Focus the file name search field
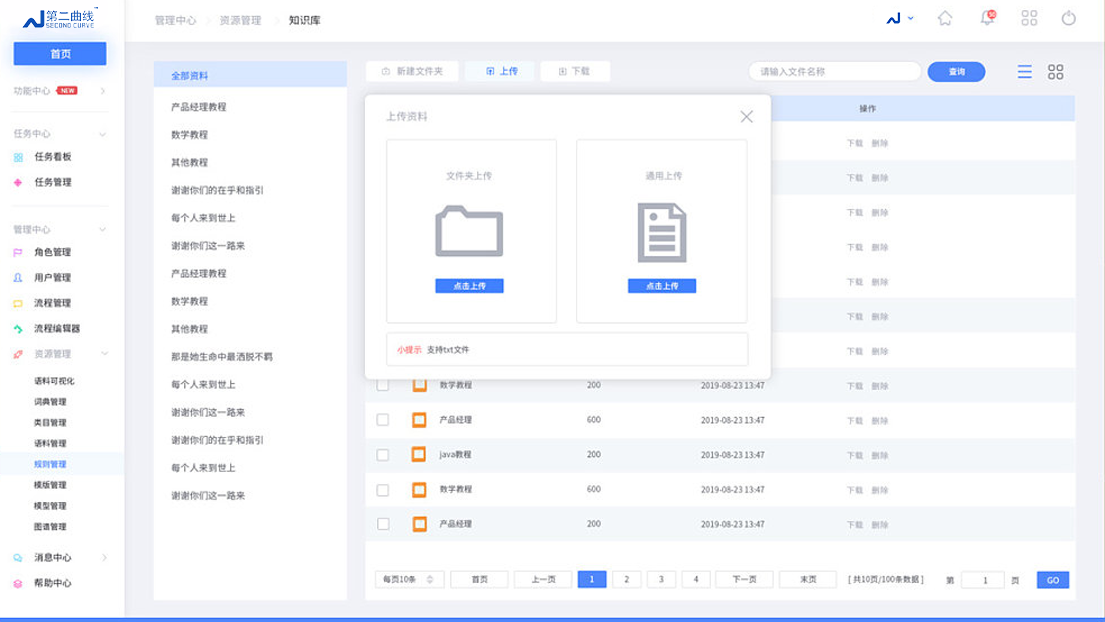The image size is (1105, 622). coord(834,72)
